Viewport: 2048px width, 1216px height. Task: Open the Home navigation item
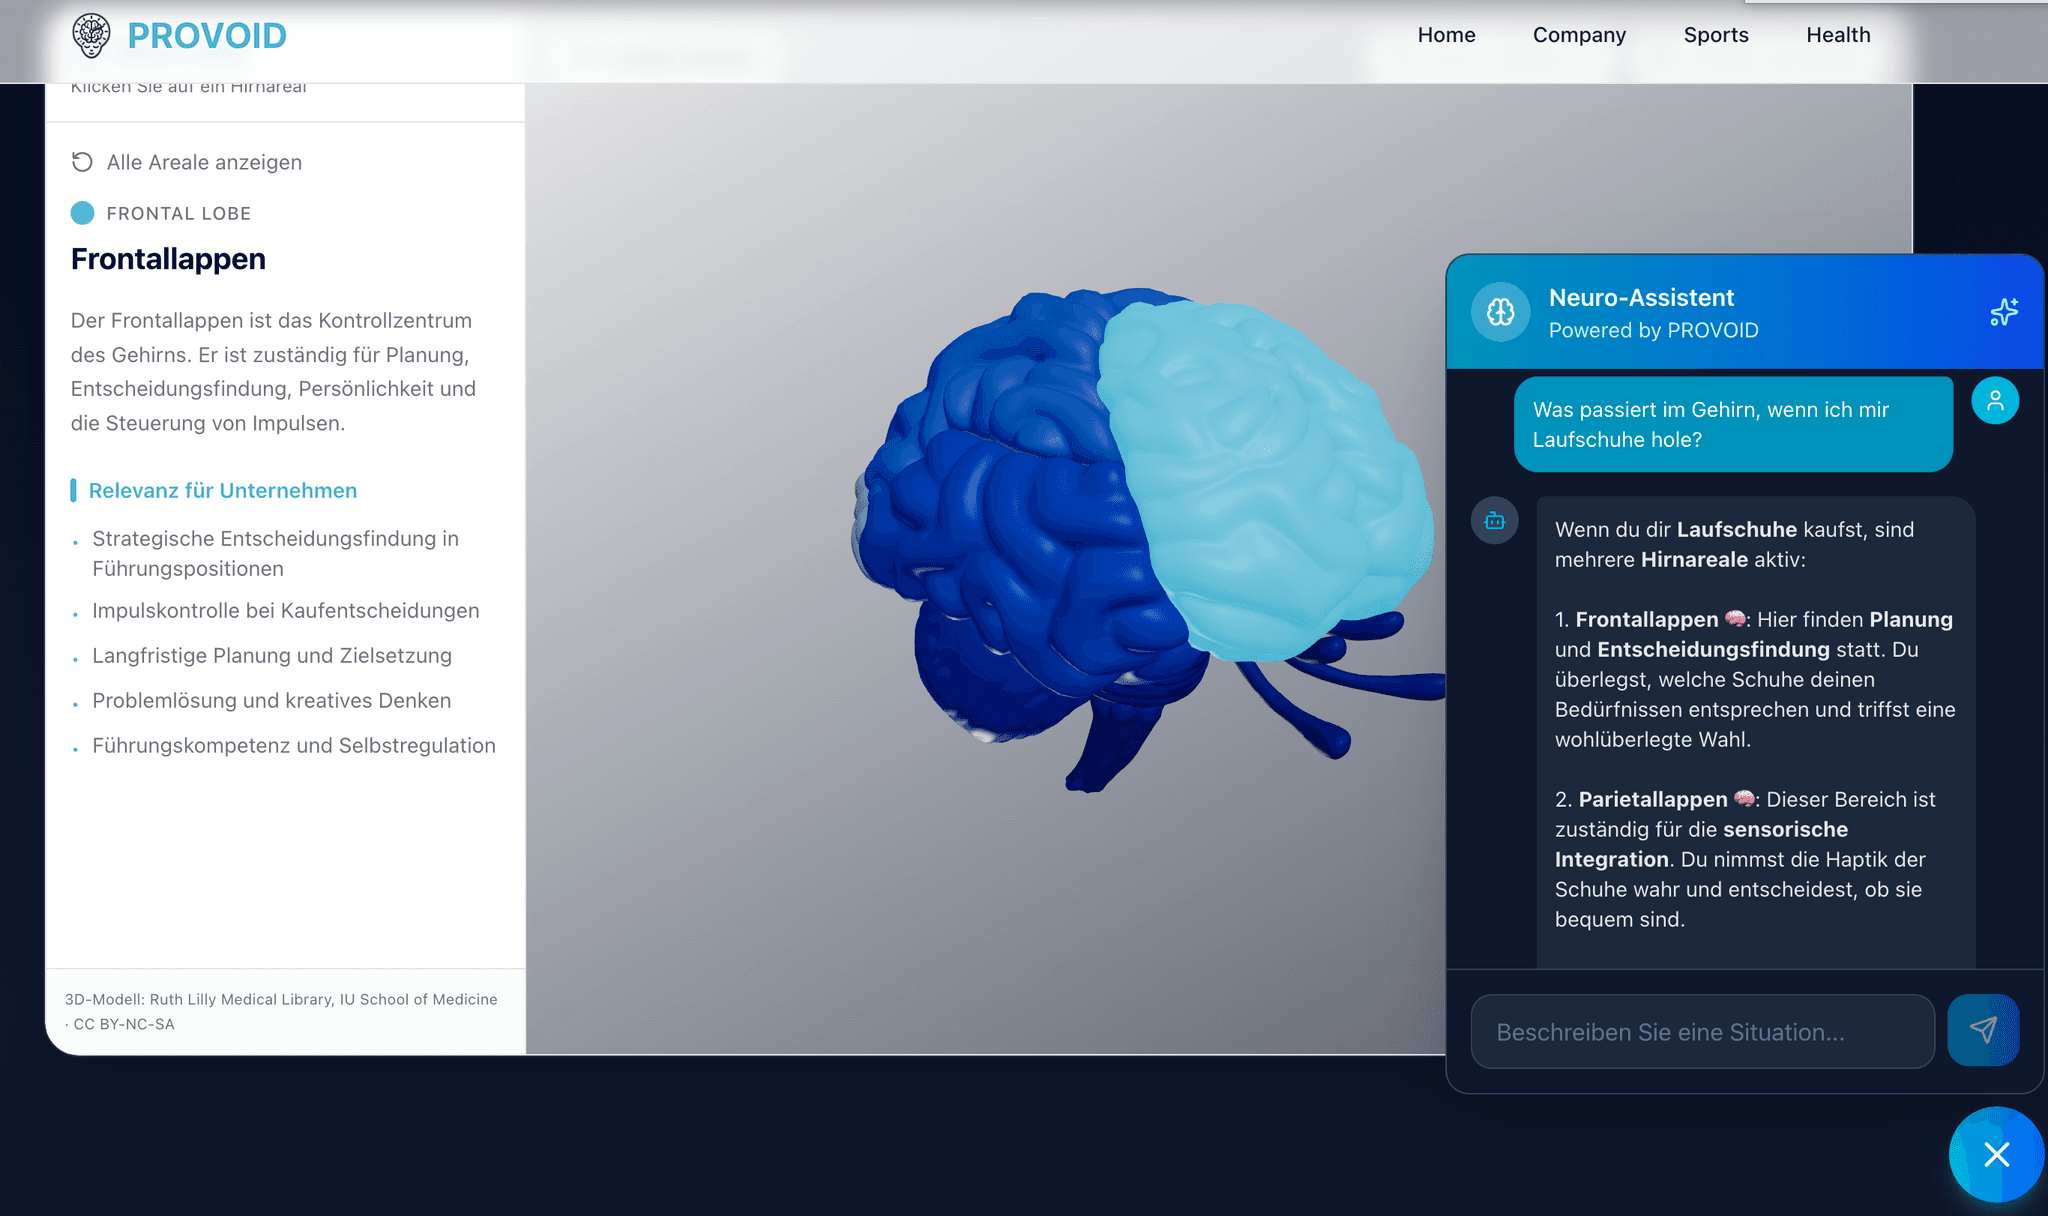1446,35
